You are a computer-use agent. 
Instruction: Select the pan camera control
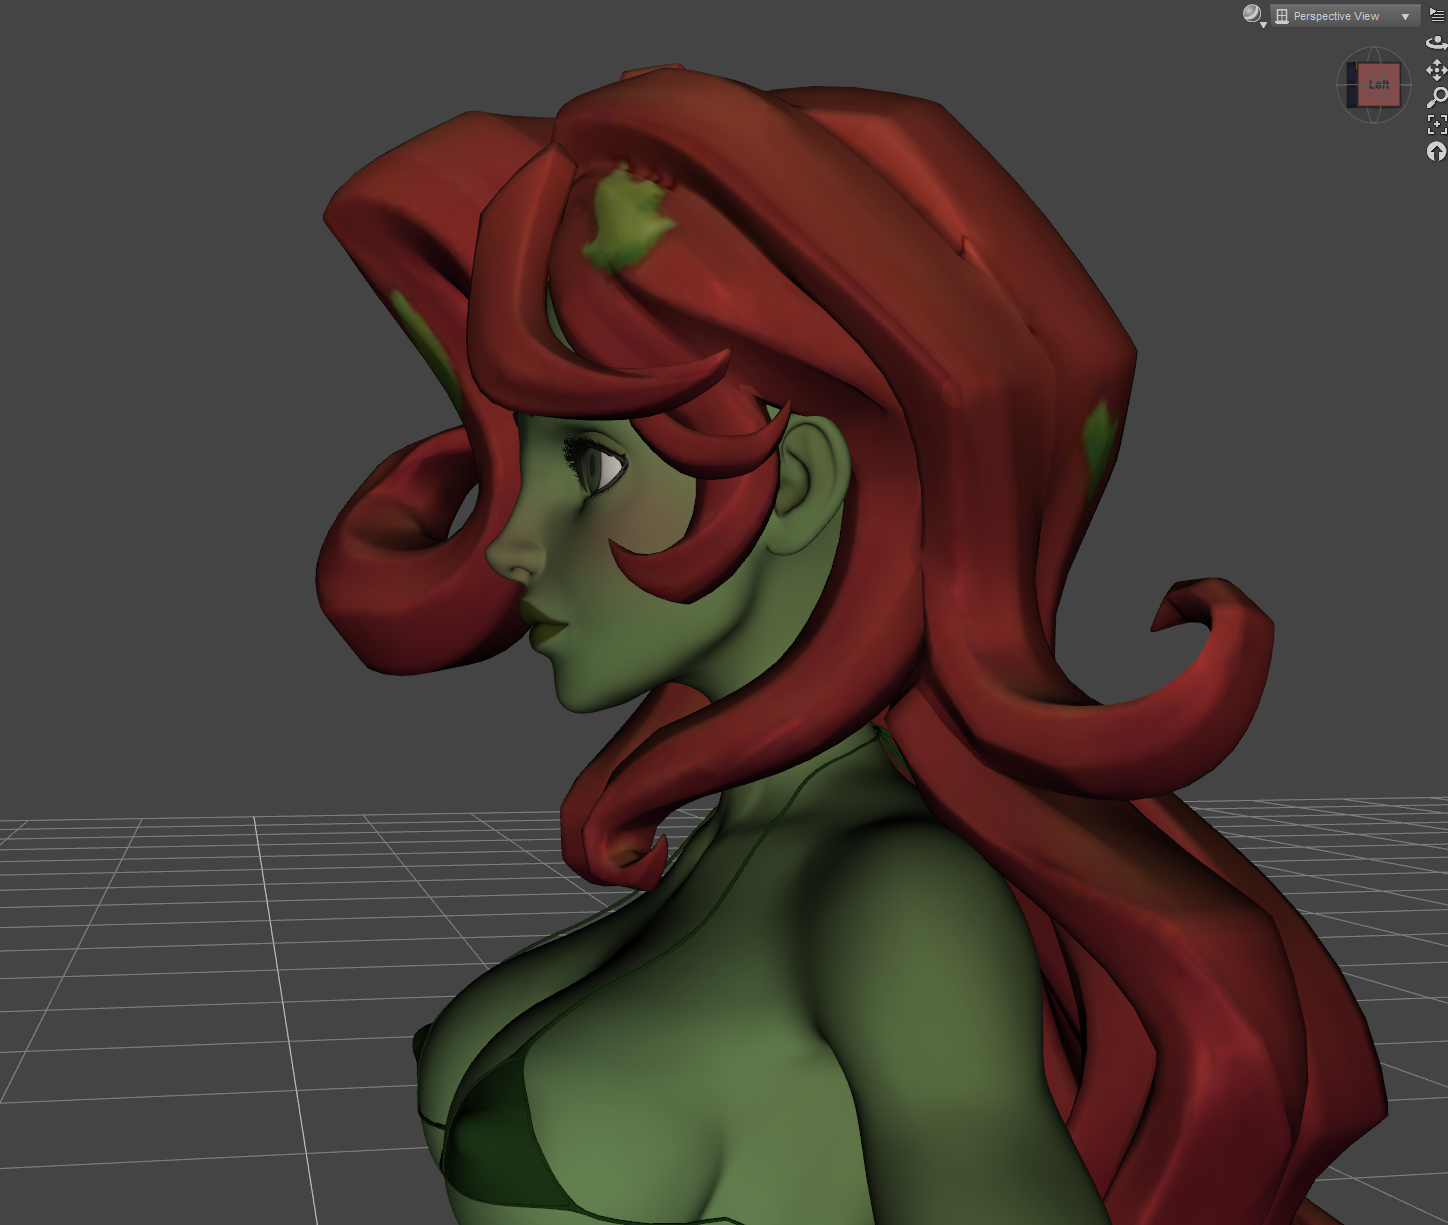pos(1437,70)
